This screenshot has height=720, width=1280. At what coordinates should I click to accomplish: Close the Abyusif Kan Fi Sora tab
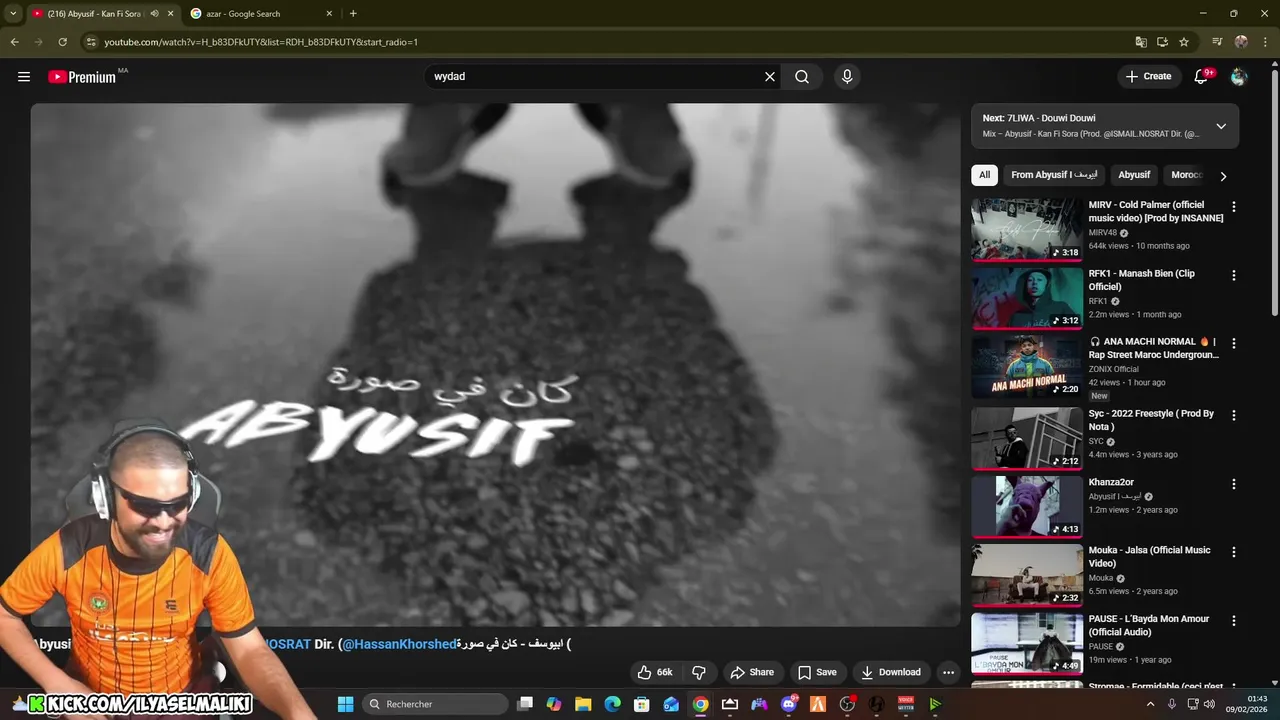(170, 14)
